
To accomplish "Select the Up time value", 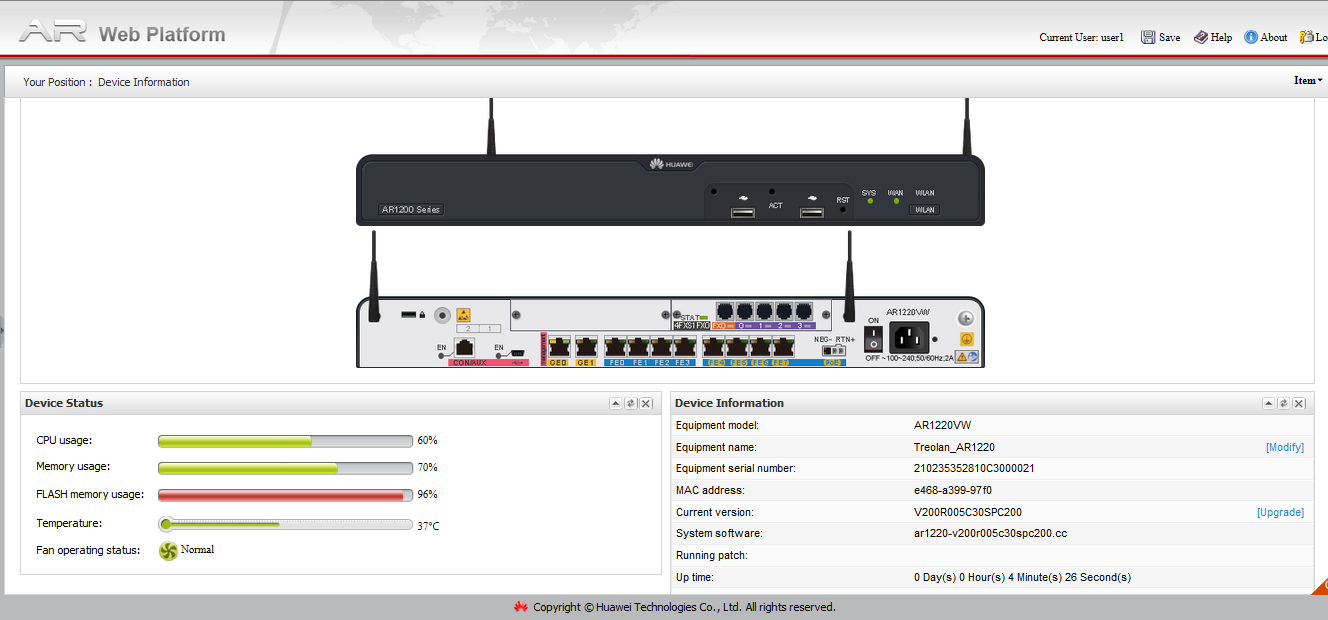I will (x=1022, y=578).
